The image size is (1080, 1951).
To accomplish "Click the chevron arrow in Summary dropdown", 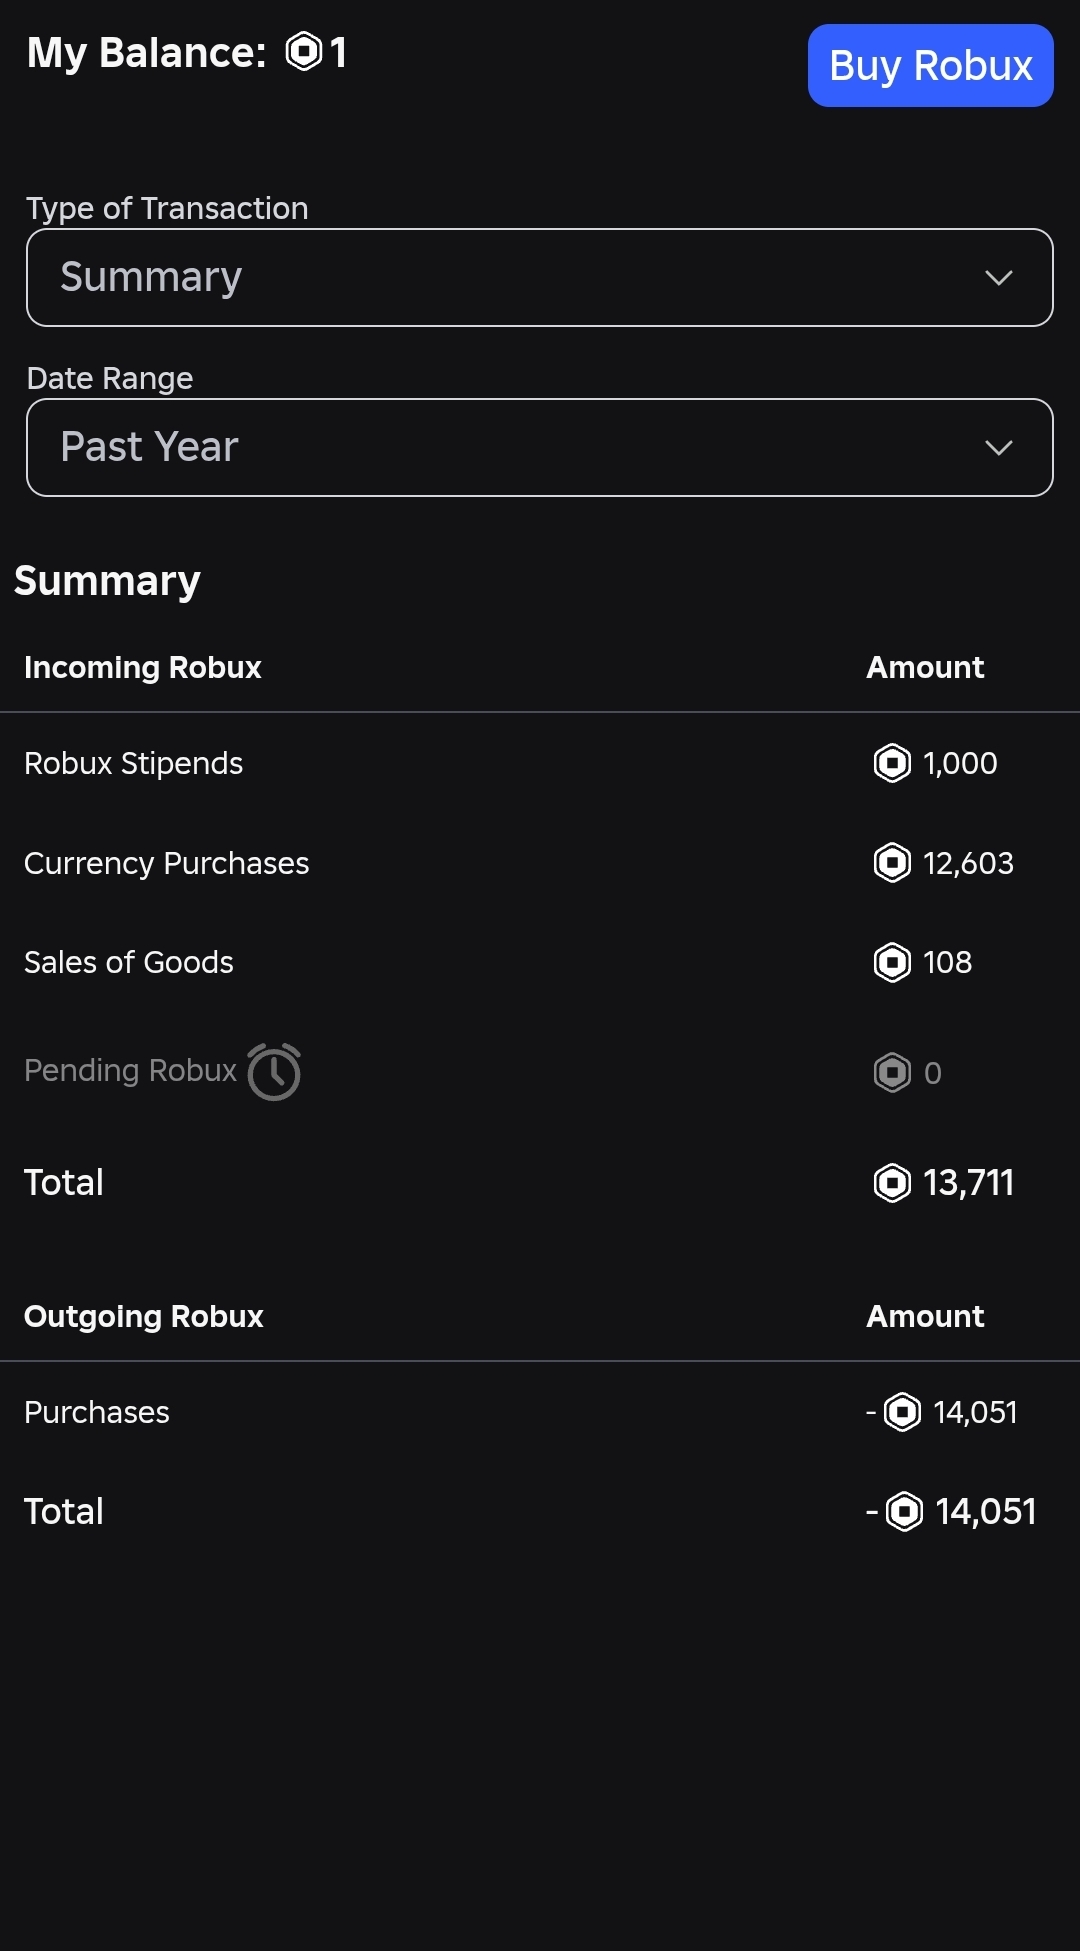I will coord(999,278).
